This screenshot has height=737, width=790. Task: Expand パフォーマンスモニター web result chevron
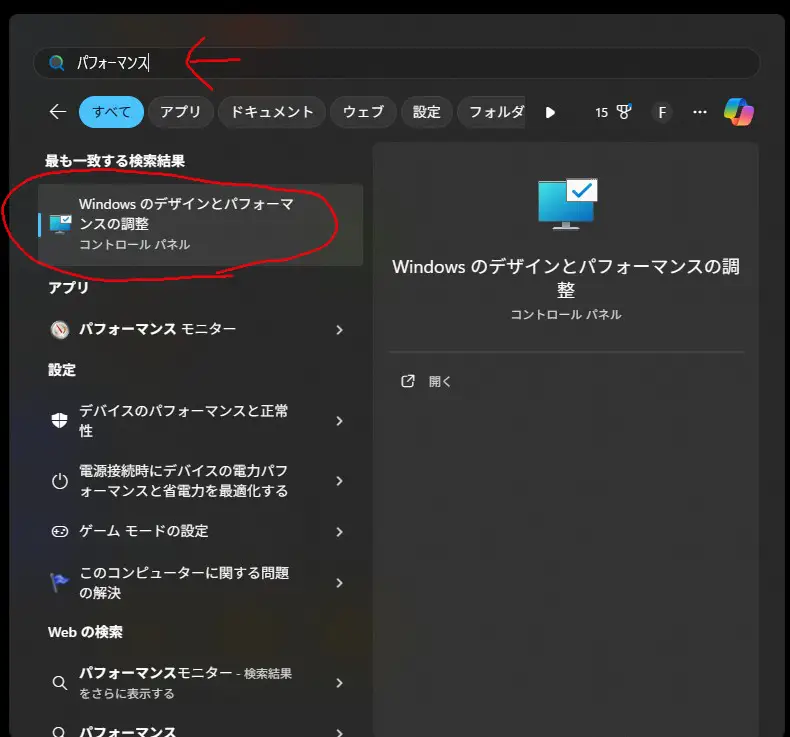[340, 684]
